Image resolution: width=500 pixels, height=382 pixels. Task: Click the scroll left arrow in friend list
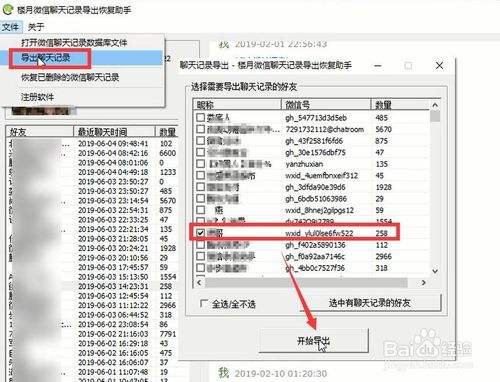point(199,283)
